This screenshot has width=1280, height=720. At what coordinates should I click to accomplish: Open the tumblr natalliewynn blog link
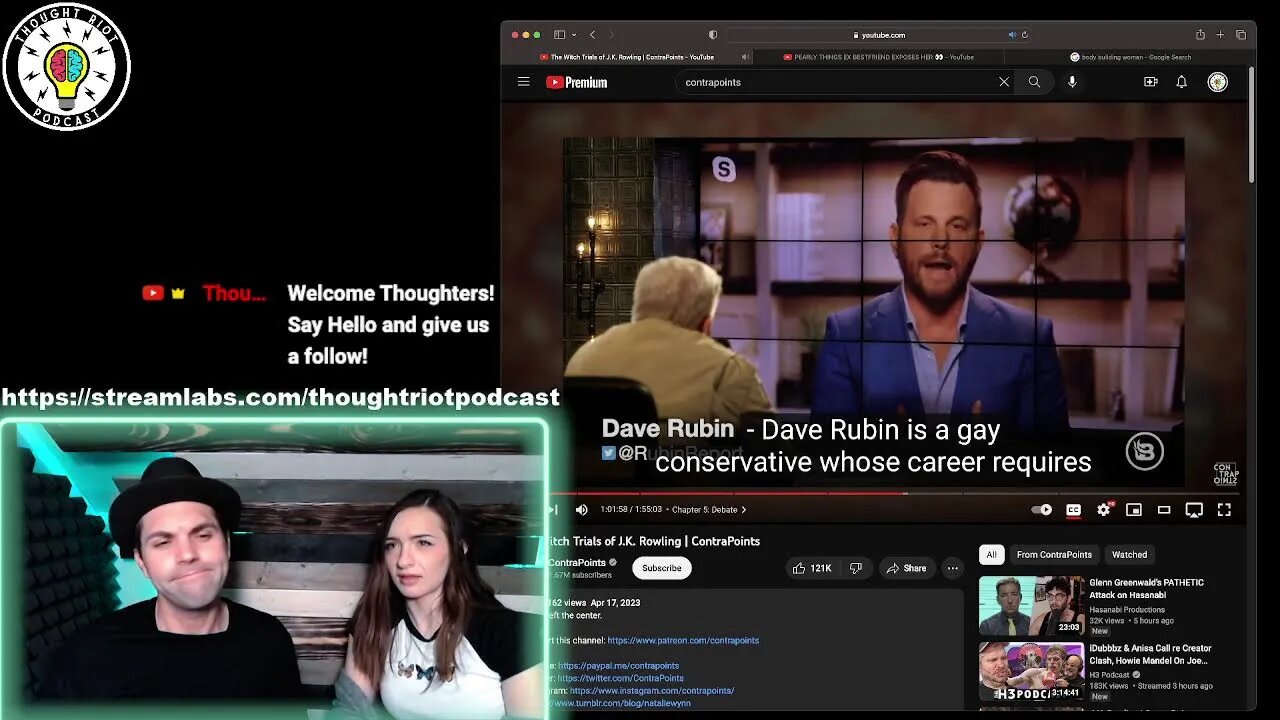pos(621,703)
